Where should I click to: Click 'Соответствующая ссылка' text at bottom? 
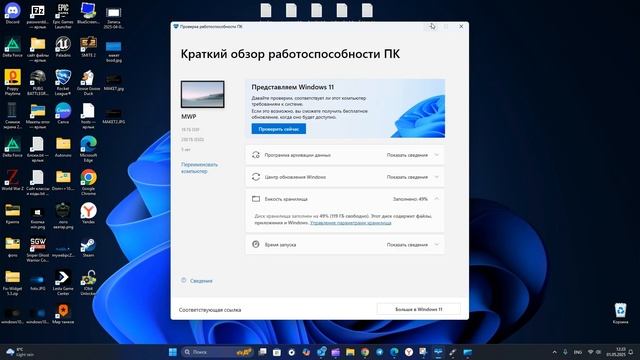(x=210, y=310)
